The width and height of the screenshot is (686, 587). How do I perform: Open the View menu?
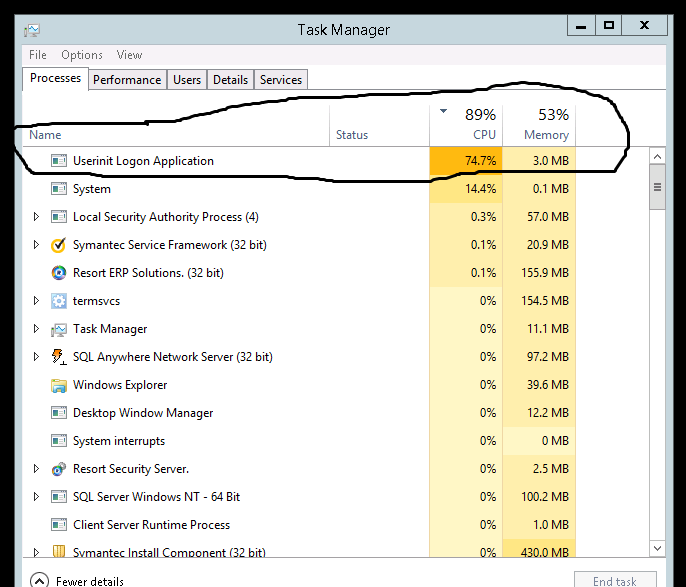(129, 55)
